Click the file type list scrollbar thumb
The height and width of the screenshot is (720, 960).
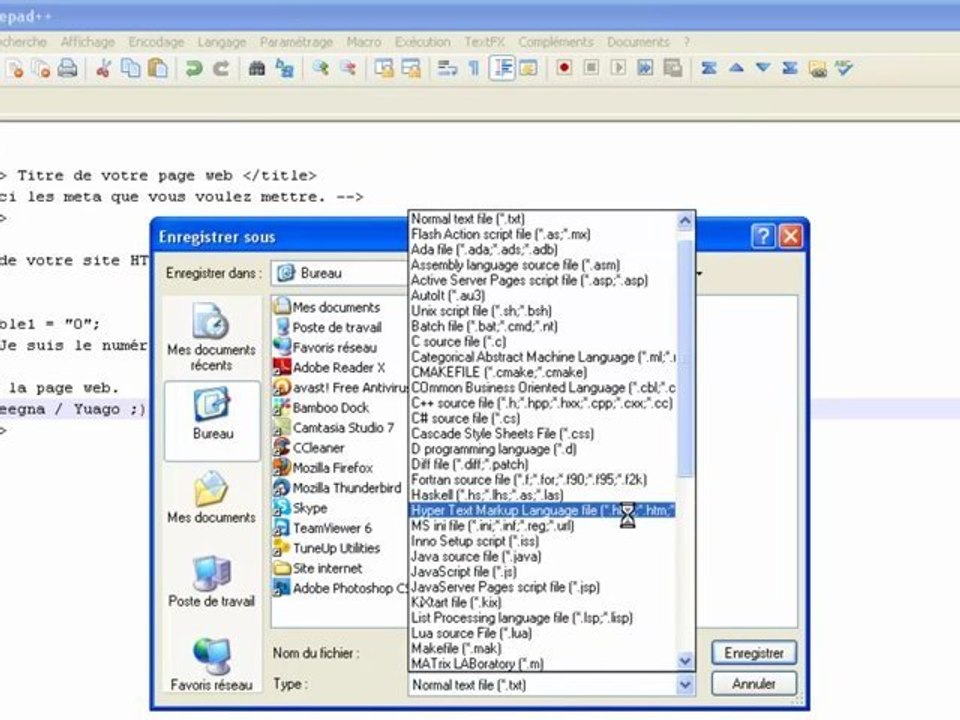tap(685, 358)
